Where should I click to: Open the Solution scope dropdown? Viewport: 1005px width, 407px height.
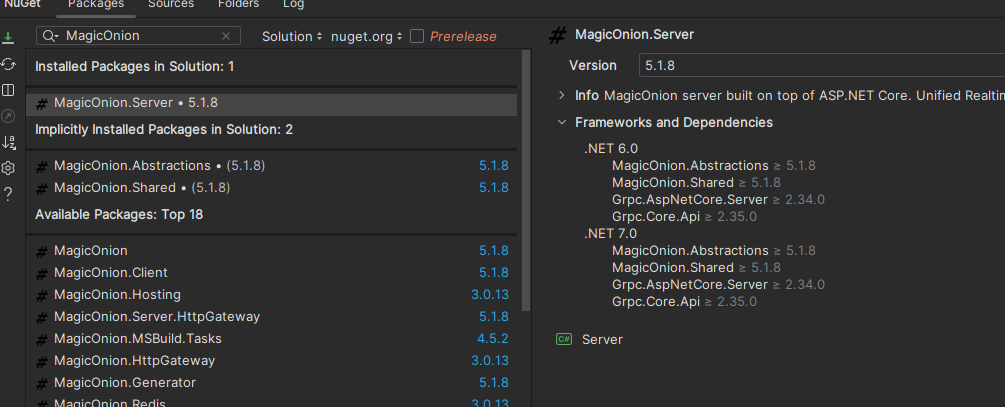[x=292, y=37]
